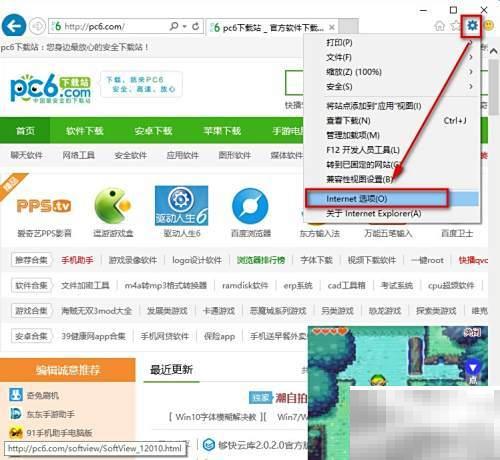Click the logo设计软件 link
500x460 pixels.
(x=197, y=260)
